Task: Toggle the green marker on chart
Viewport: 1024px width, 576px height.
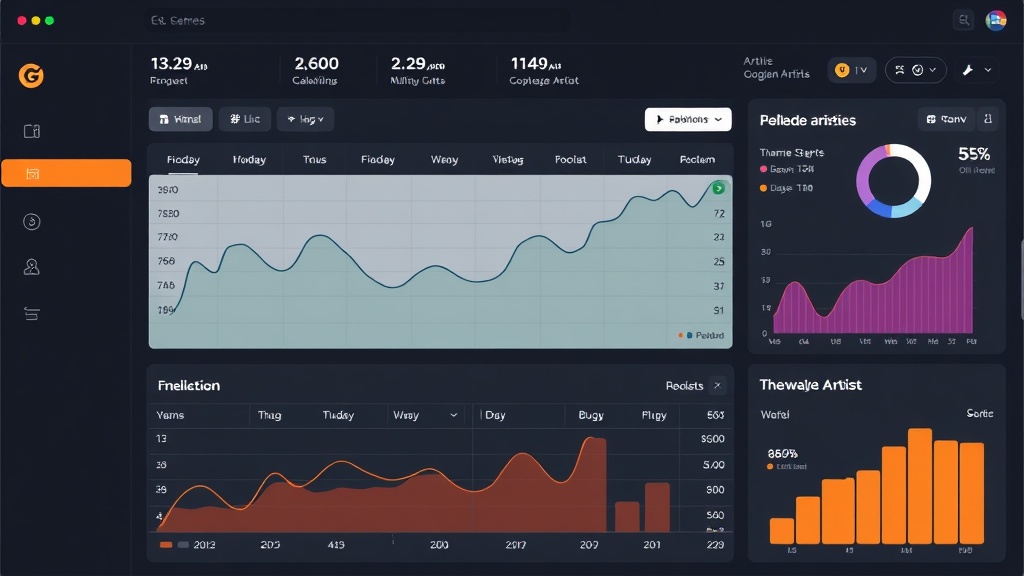Action: click(x=718, y=188)
